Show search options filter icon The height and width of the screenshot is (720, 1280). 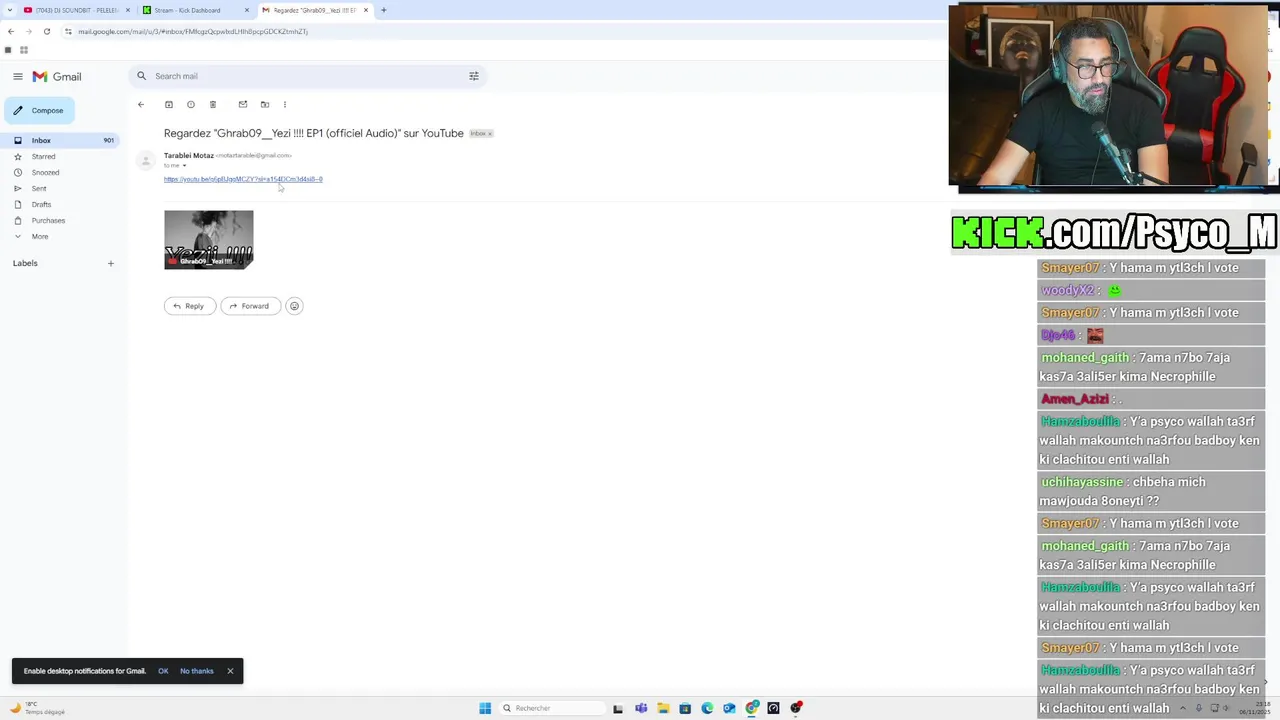(474, 76)
